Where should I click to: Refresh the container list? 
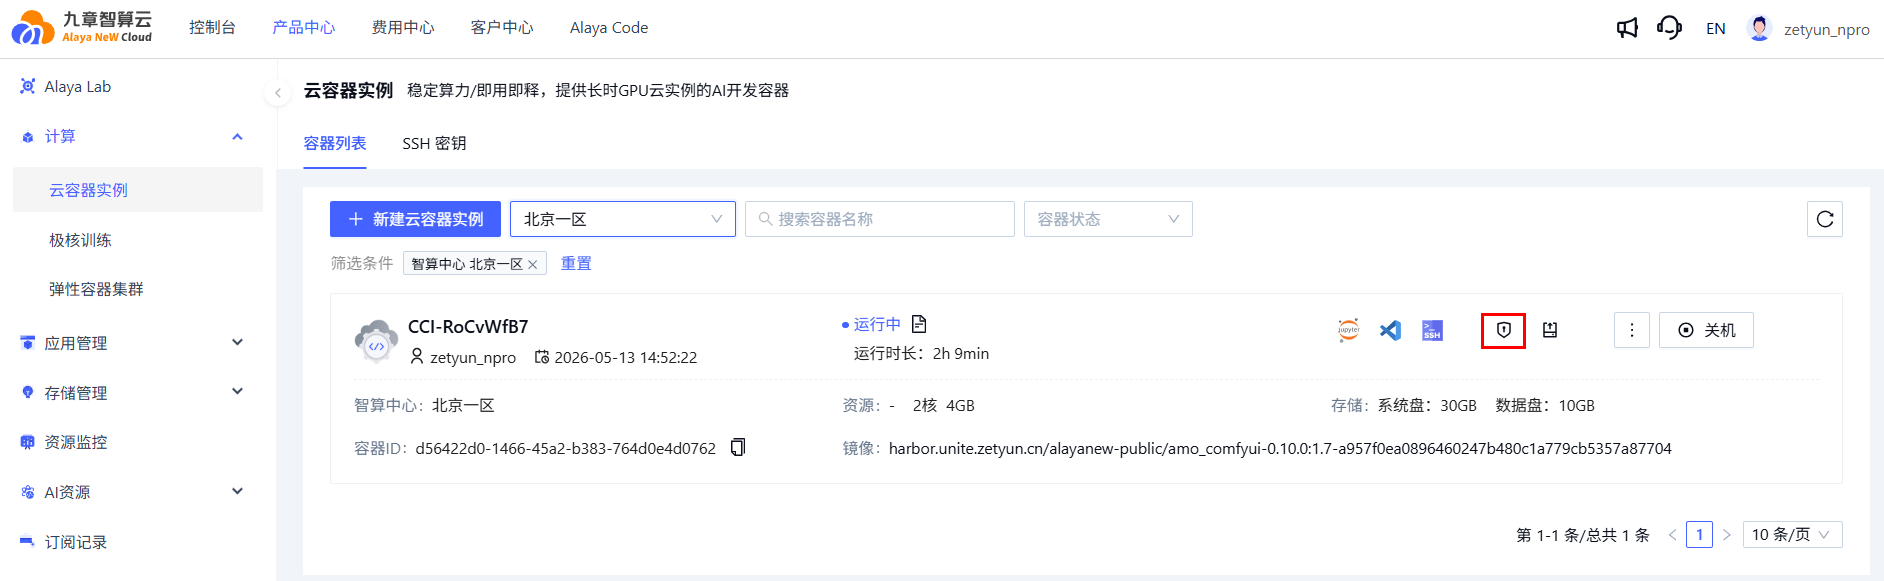click(1825, 219)
